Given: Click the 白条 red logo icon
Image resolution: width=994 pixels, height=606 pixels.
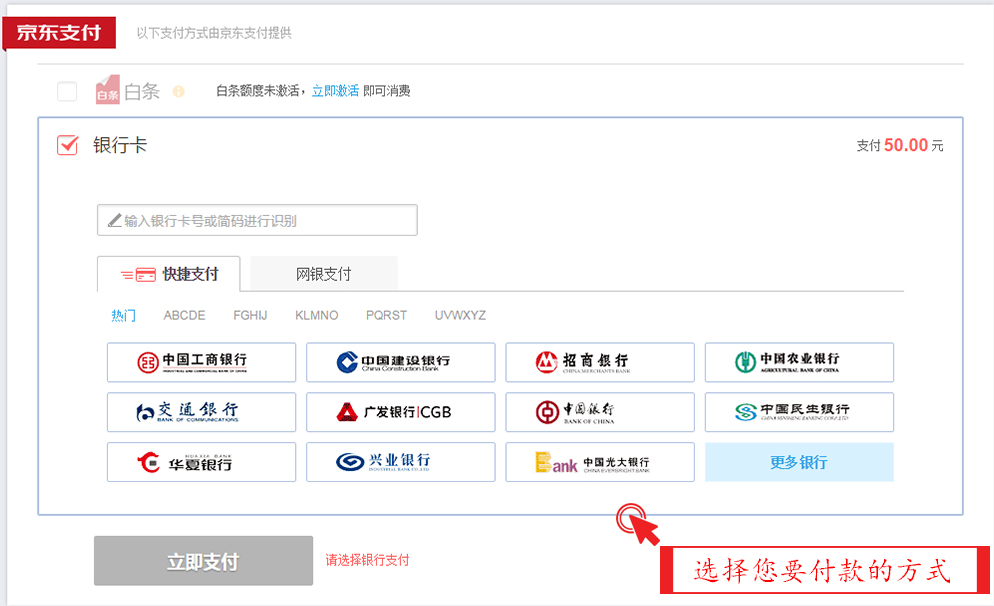Looking at the screenshot, I should [107, 90].
